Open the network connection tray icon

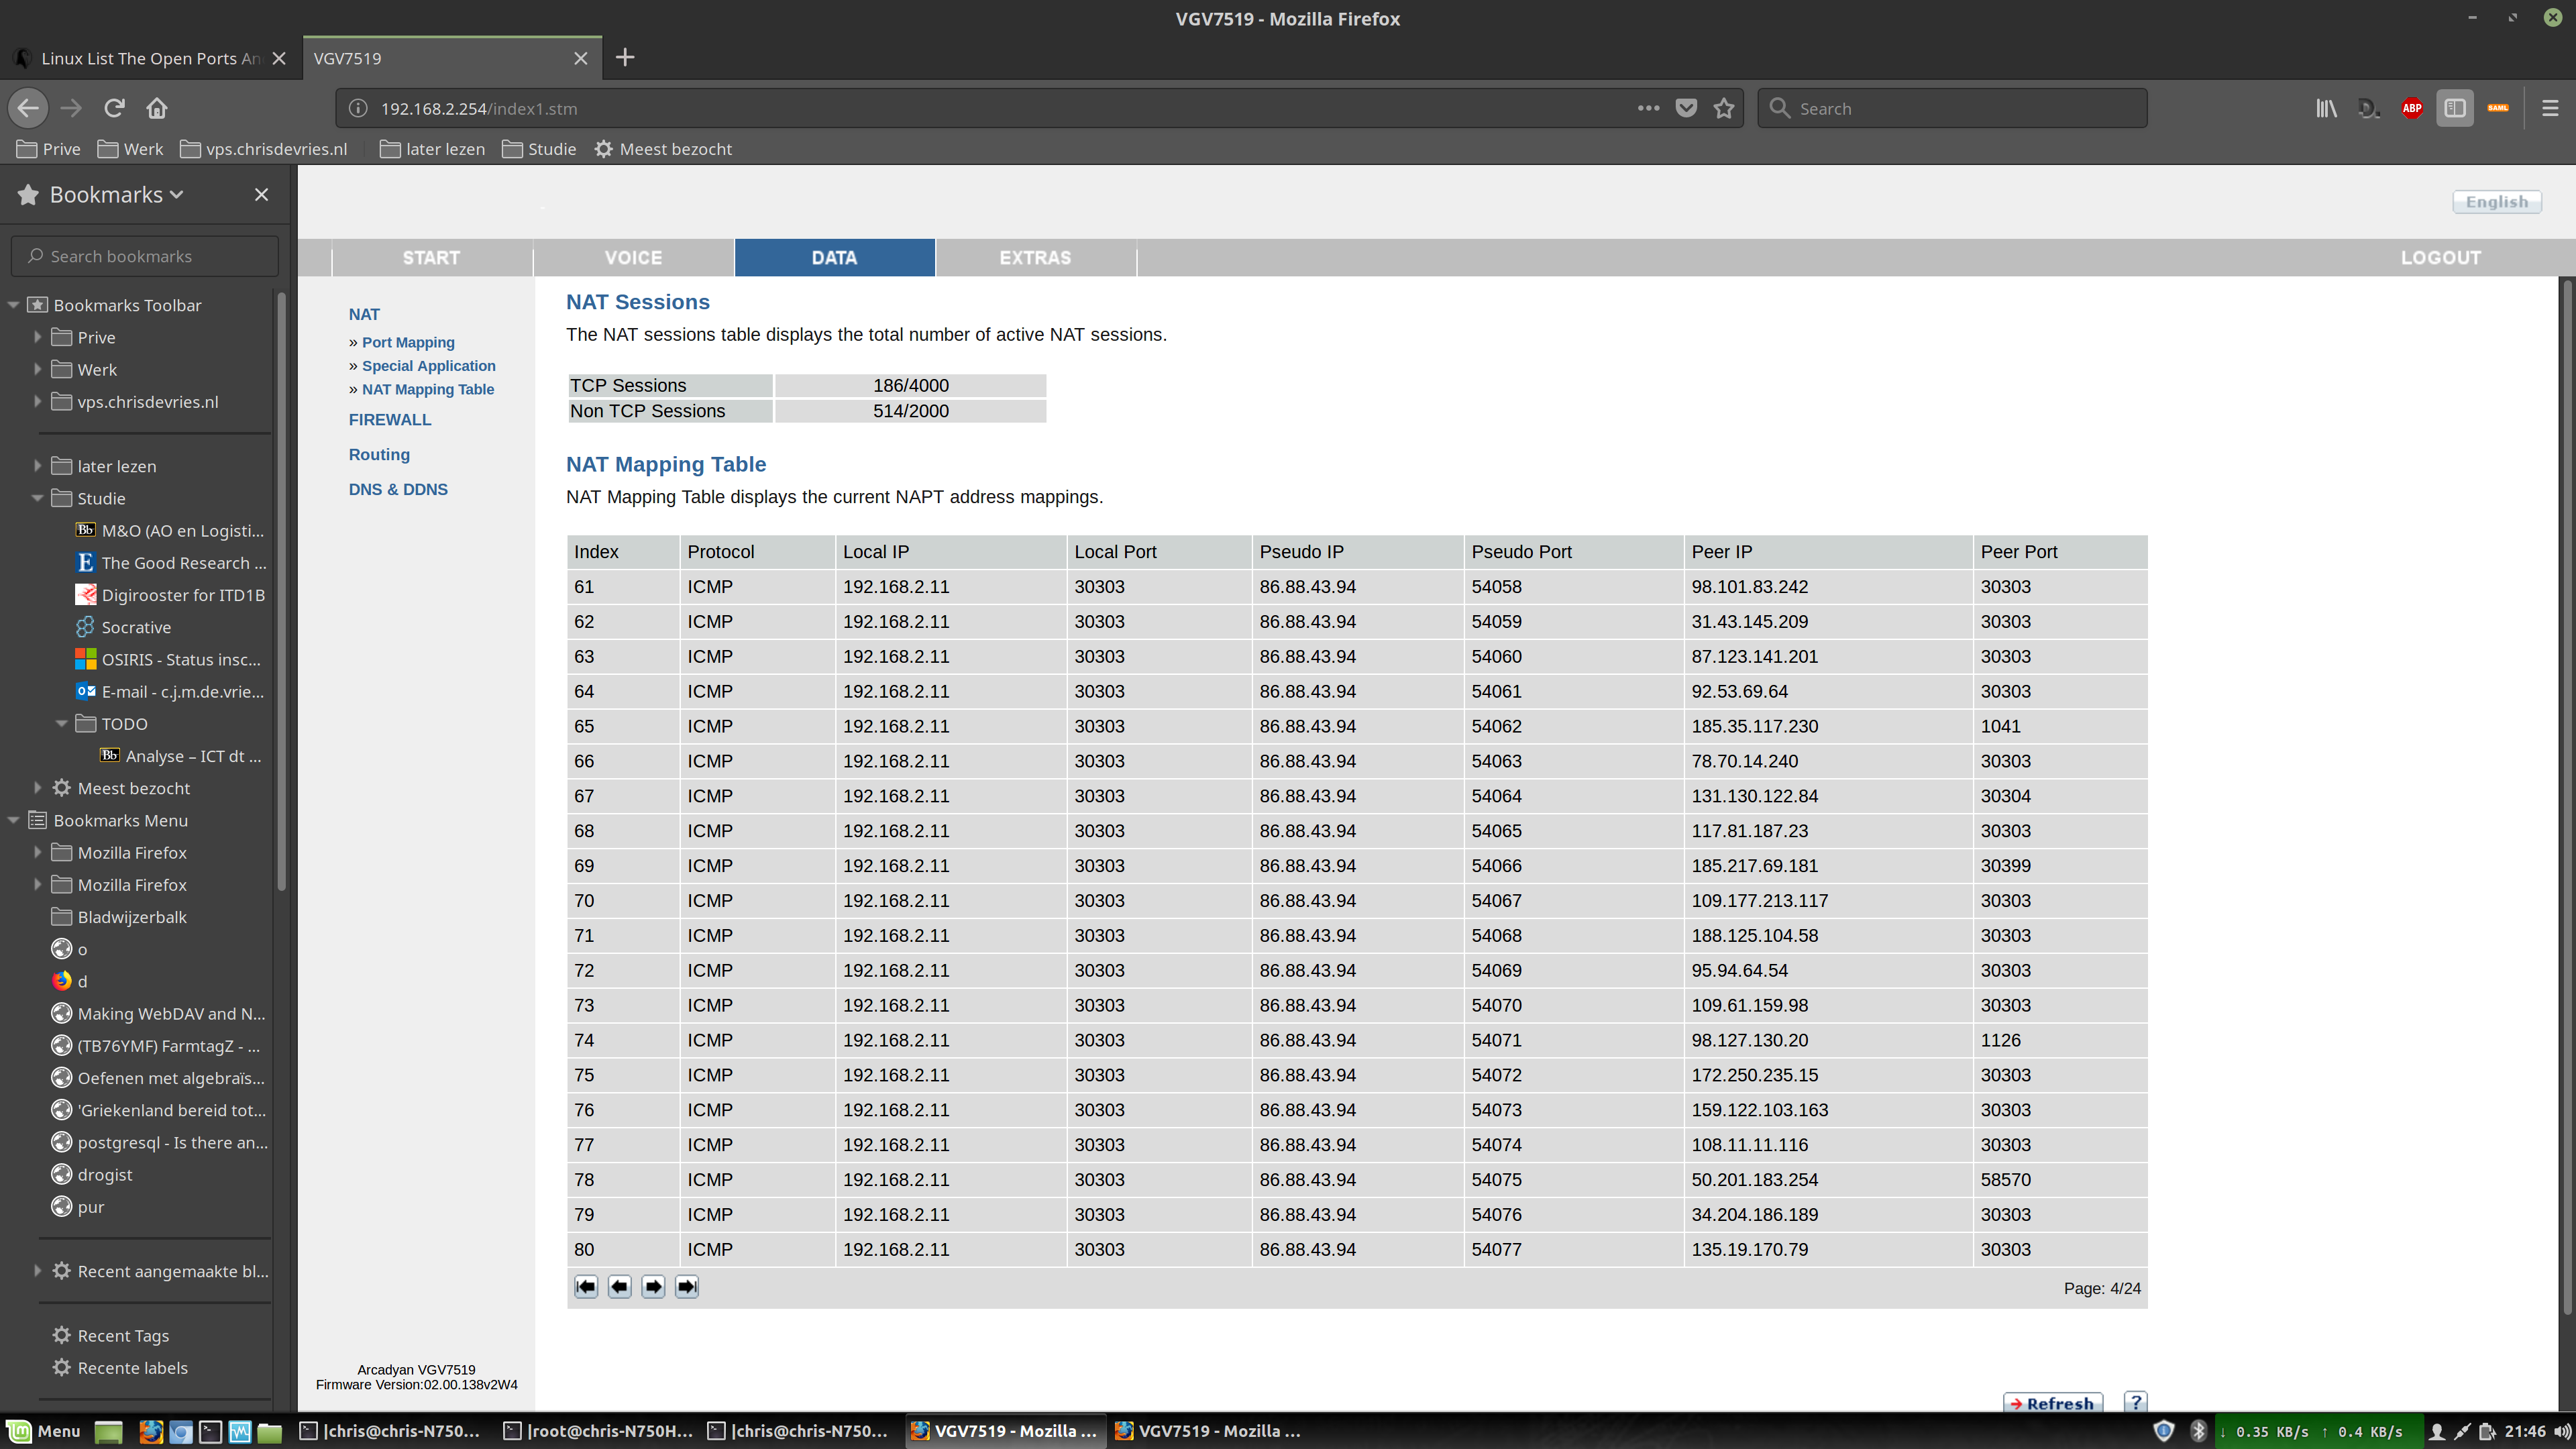pyautogui.click(x=2462, y=1432)
